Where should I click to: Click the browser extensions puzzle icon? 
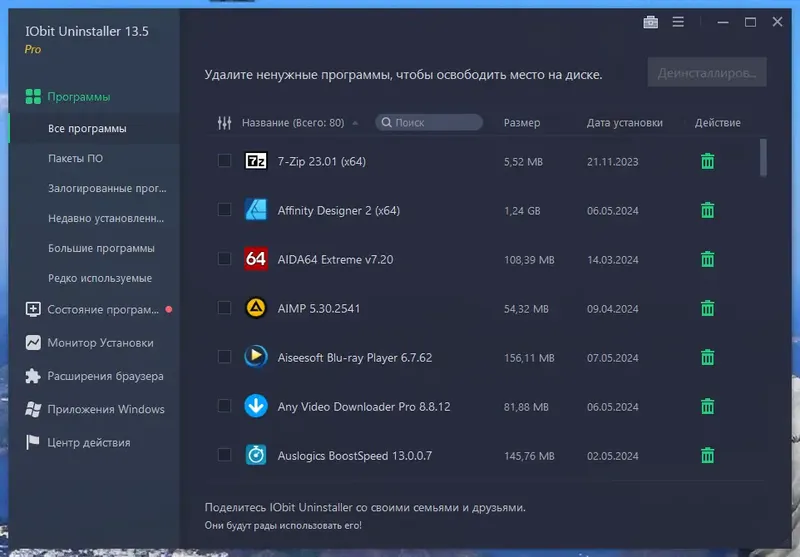tap(33, 376)
